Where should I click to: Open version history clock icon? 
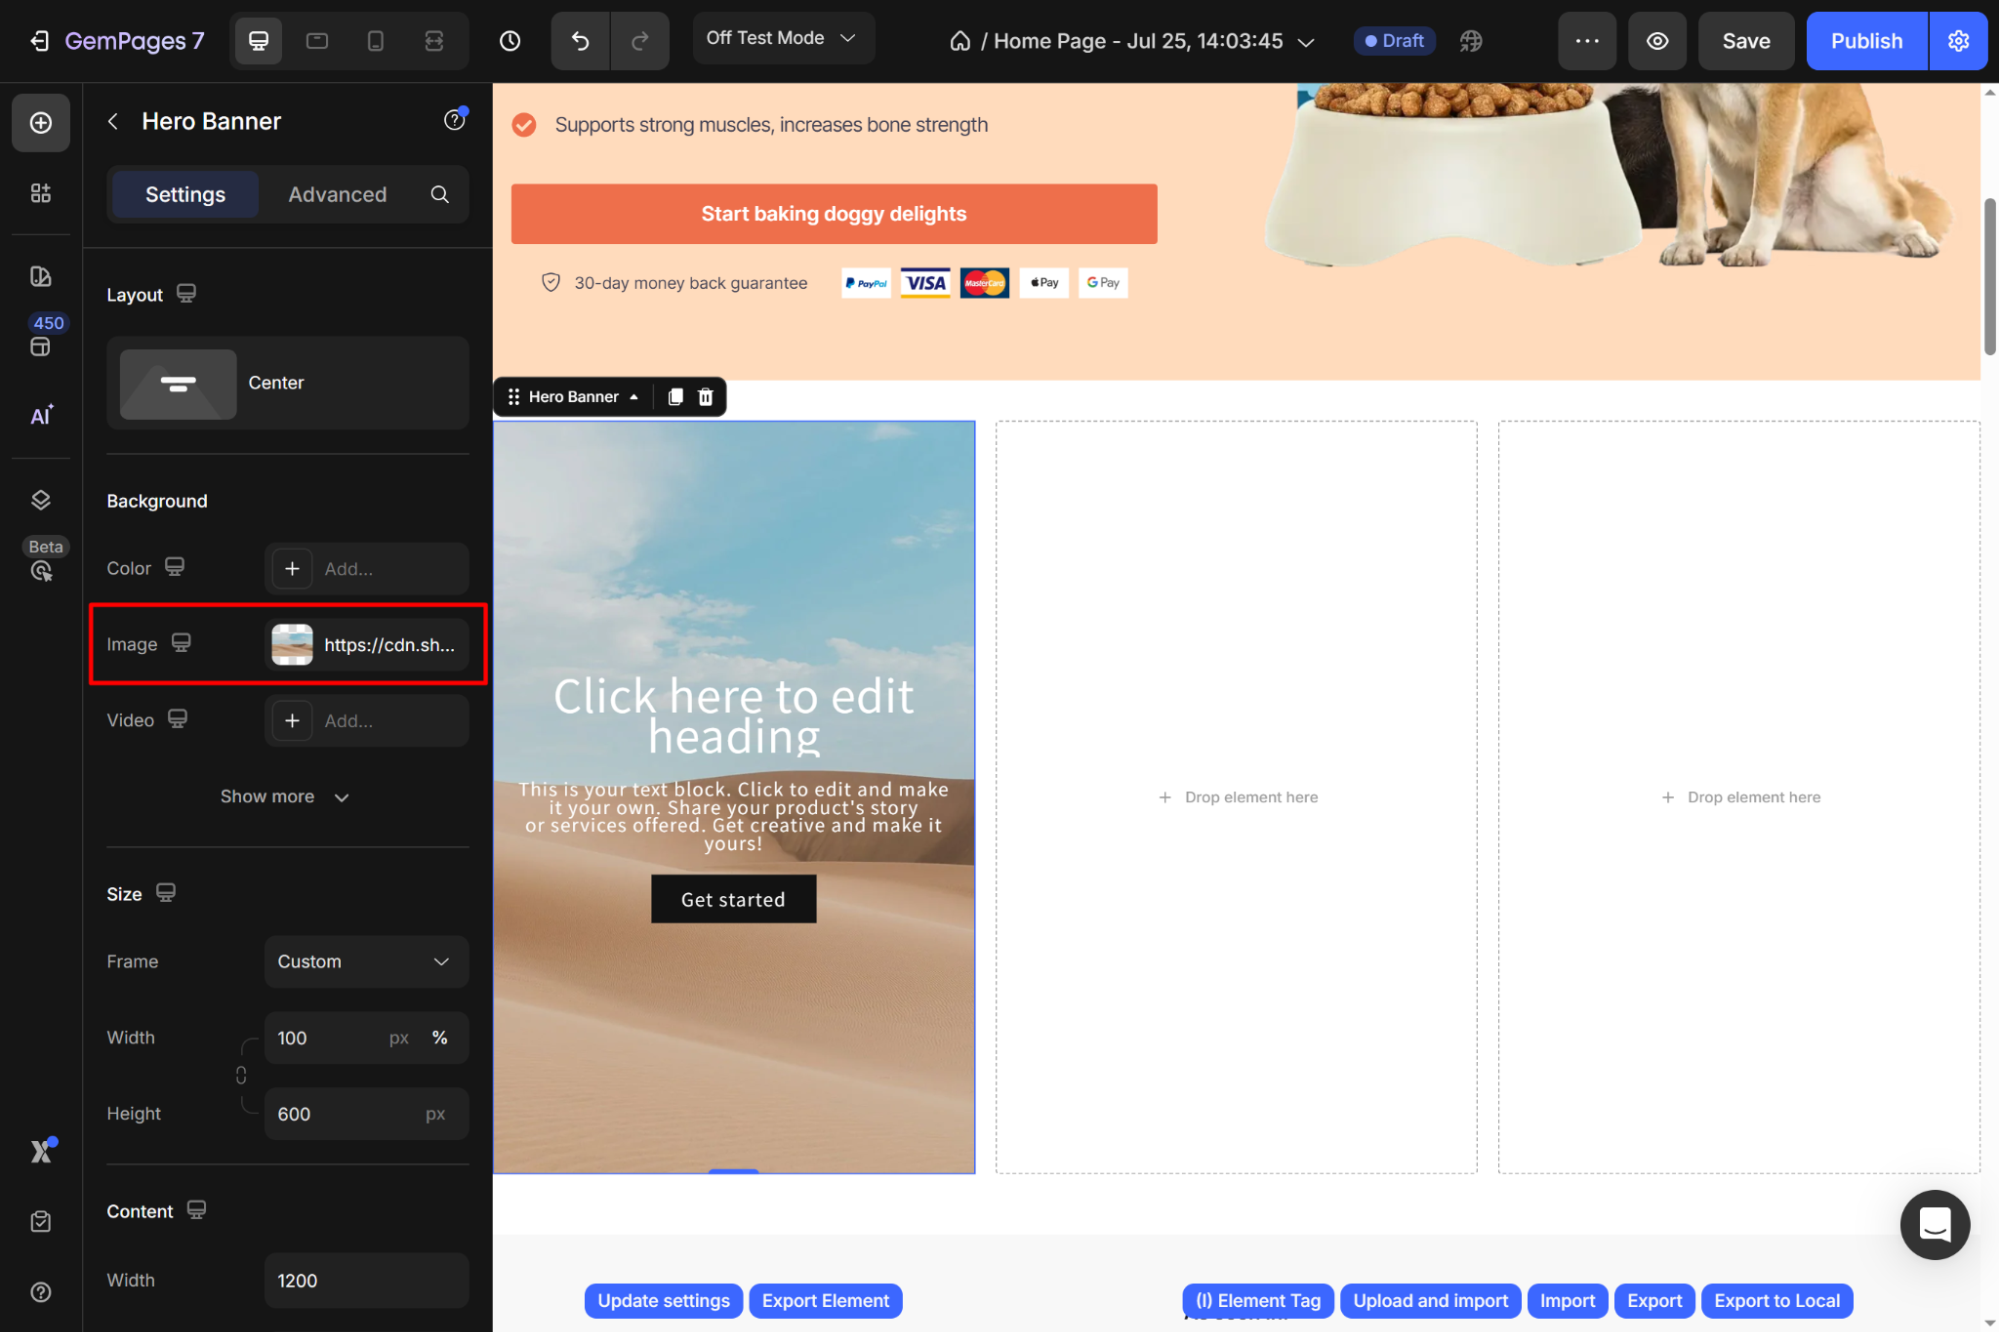(510, 41)
